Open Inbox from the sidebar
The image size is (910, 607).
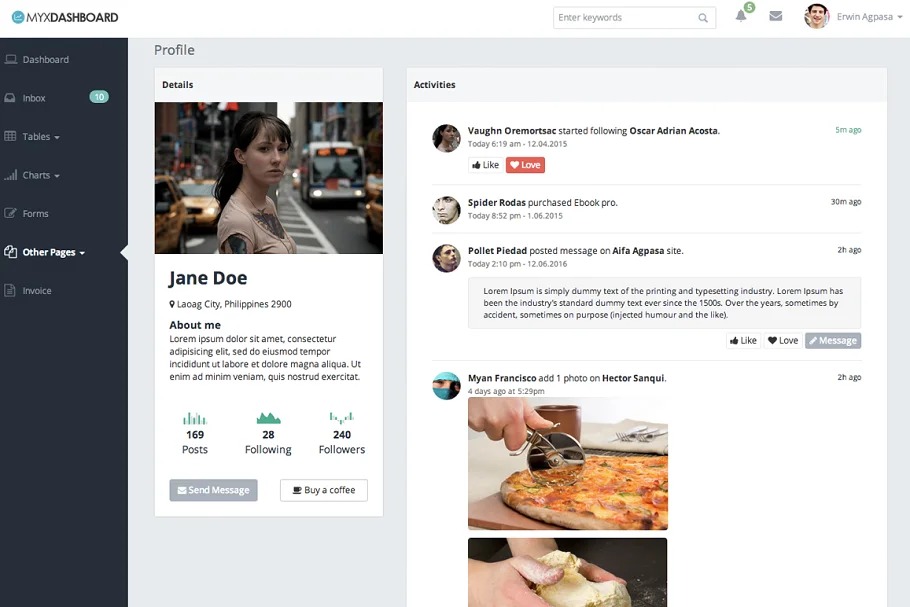click(x=34, y=98)
